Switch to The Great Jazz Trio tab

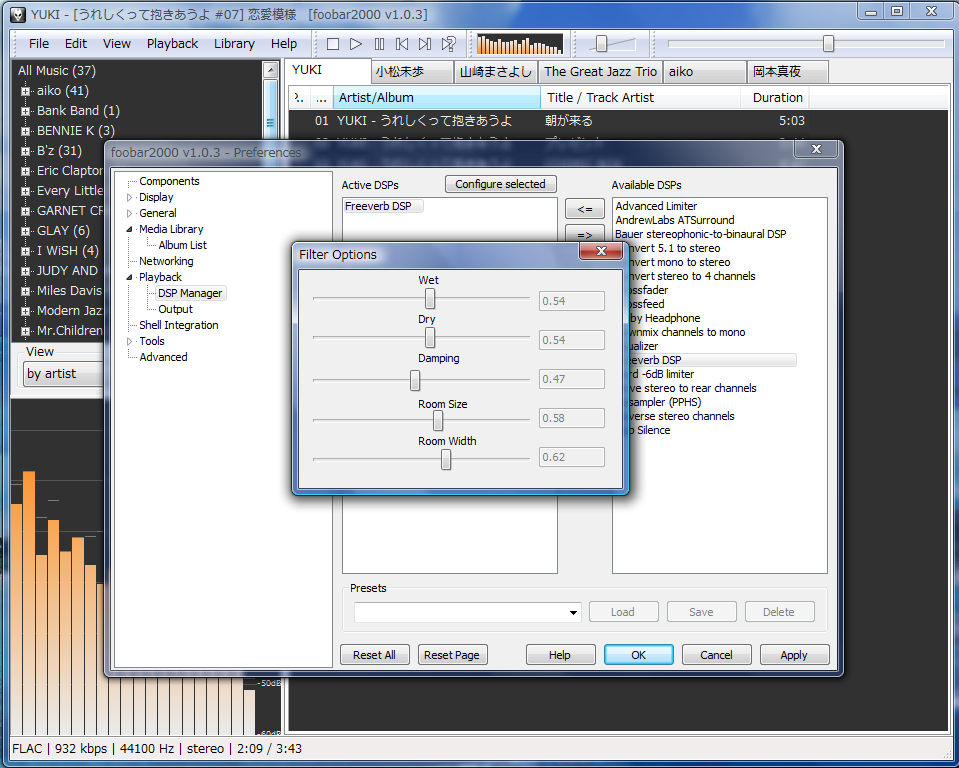(x=601, y=72)
